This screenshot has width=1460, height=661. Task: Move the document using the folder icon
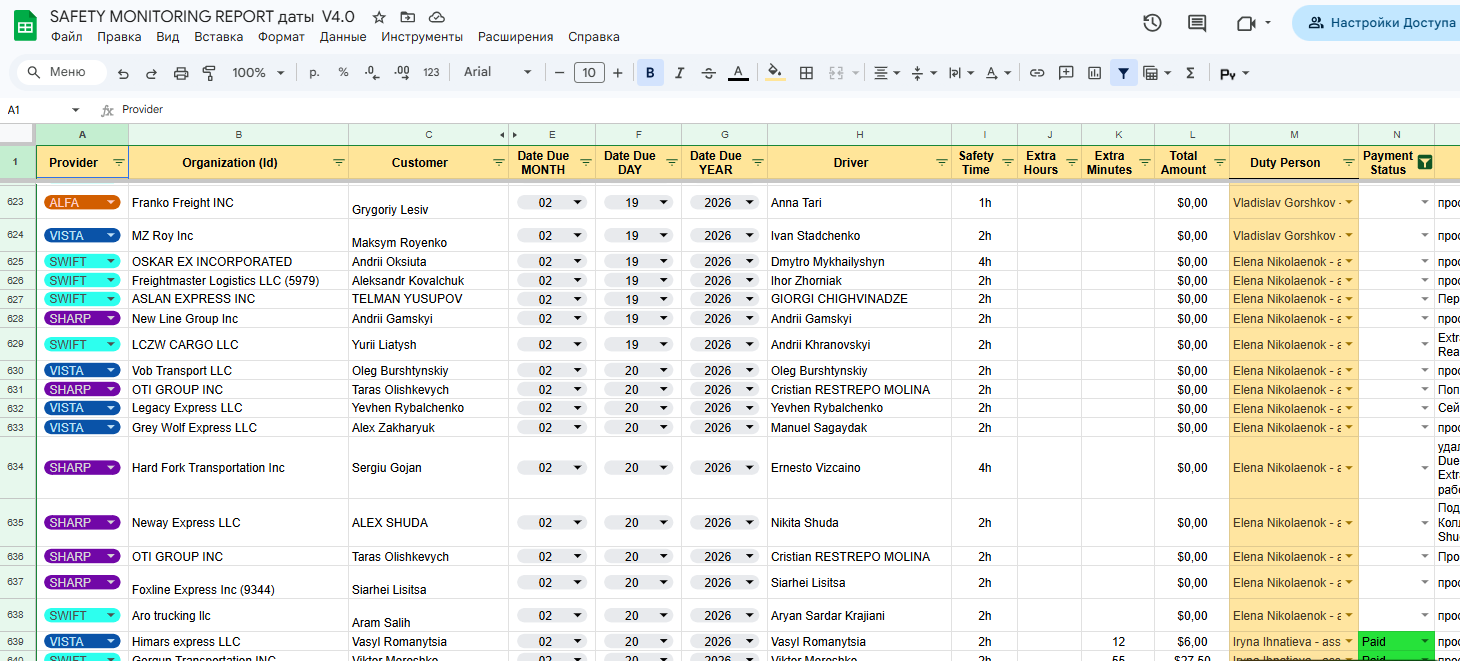point(407,17)
